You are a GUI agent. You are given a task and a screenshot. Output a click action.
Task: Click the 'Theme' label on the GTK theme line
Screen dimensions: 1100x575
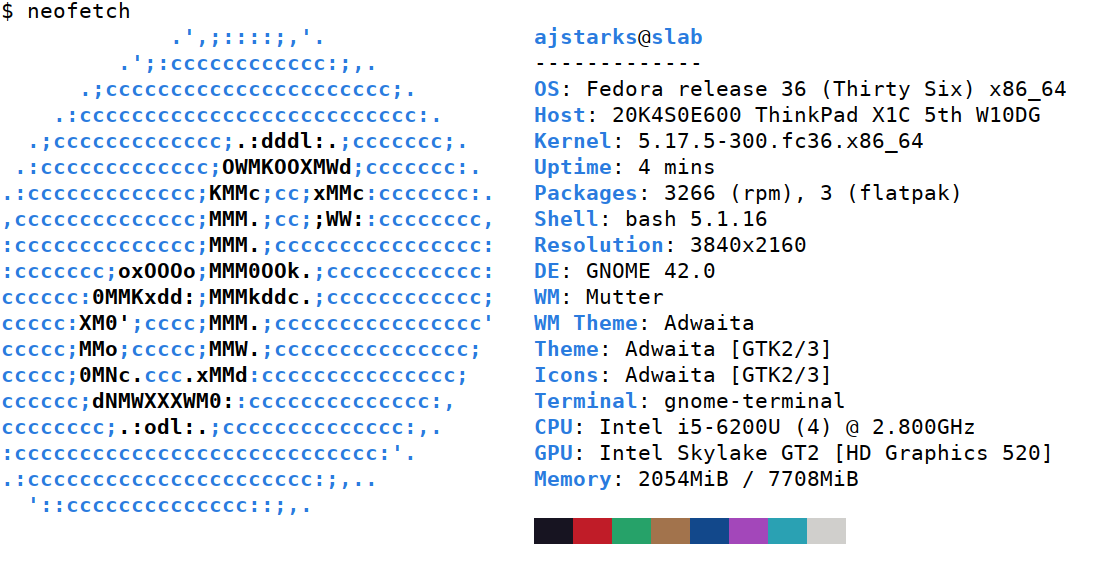point(566,349)
